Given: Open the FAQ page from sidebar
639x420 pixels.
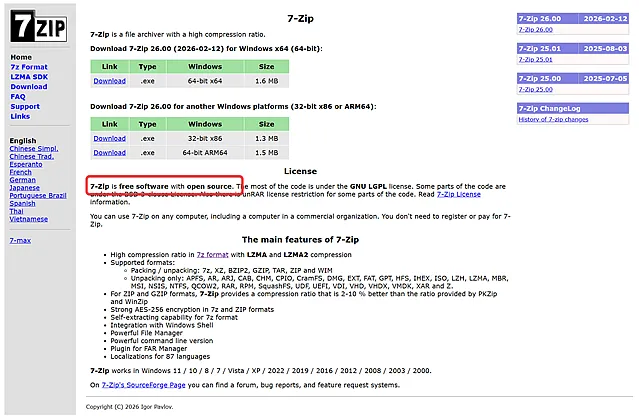Looking at the screenshot, I should 17,96.
